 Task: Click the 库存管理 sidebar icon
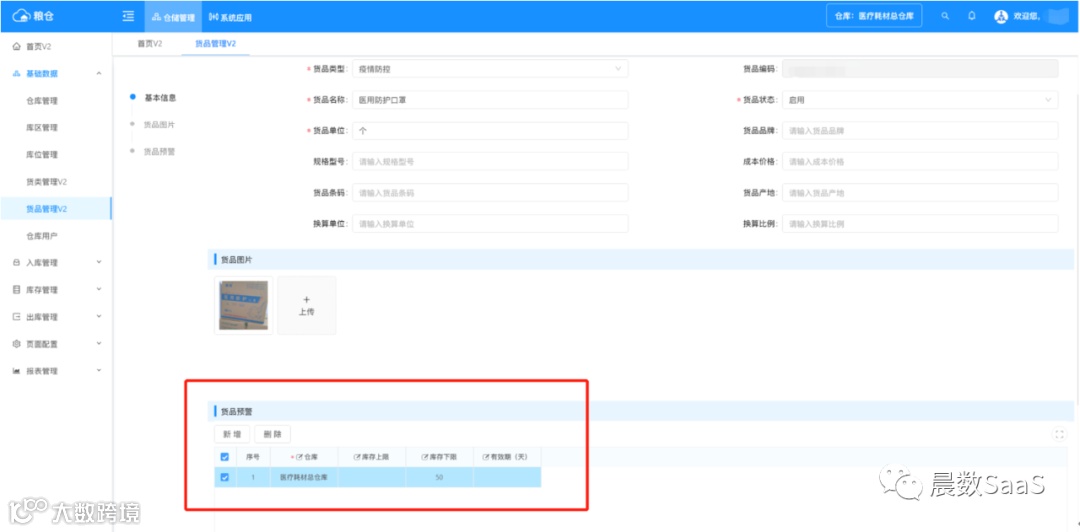17,289
